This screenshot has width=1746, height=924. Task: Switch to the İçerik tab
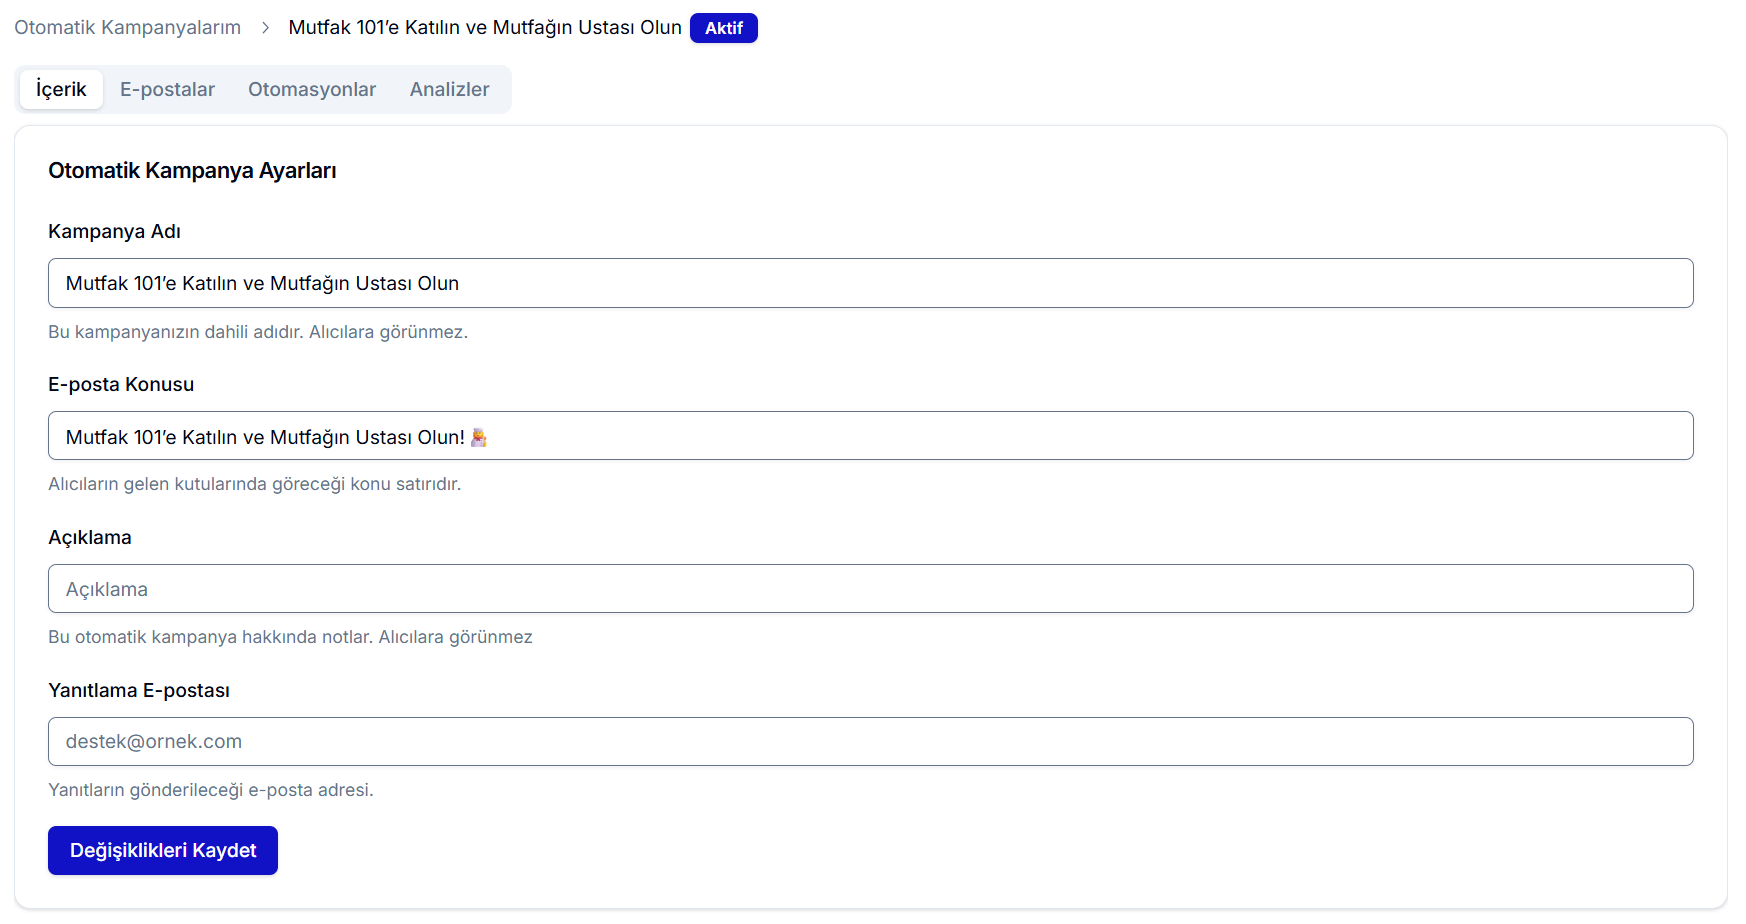[x=61, y=89]
